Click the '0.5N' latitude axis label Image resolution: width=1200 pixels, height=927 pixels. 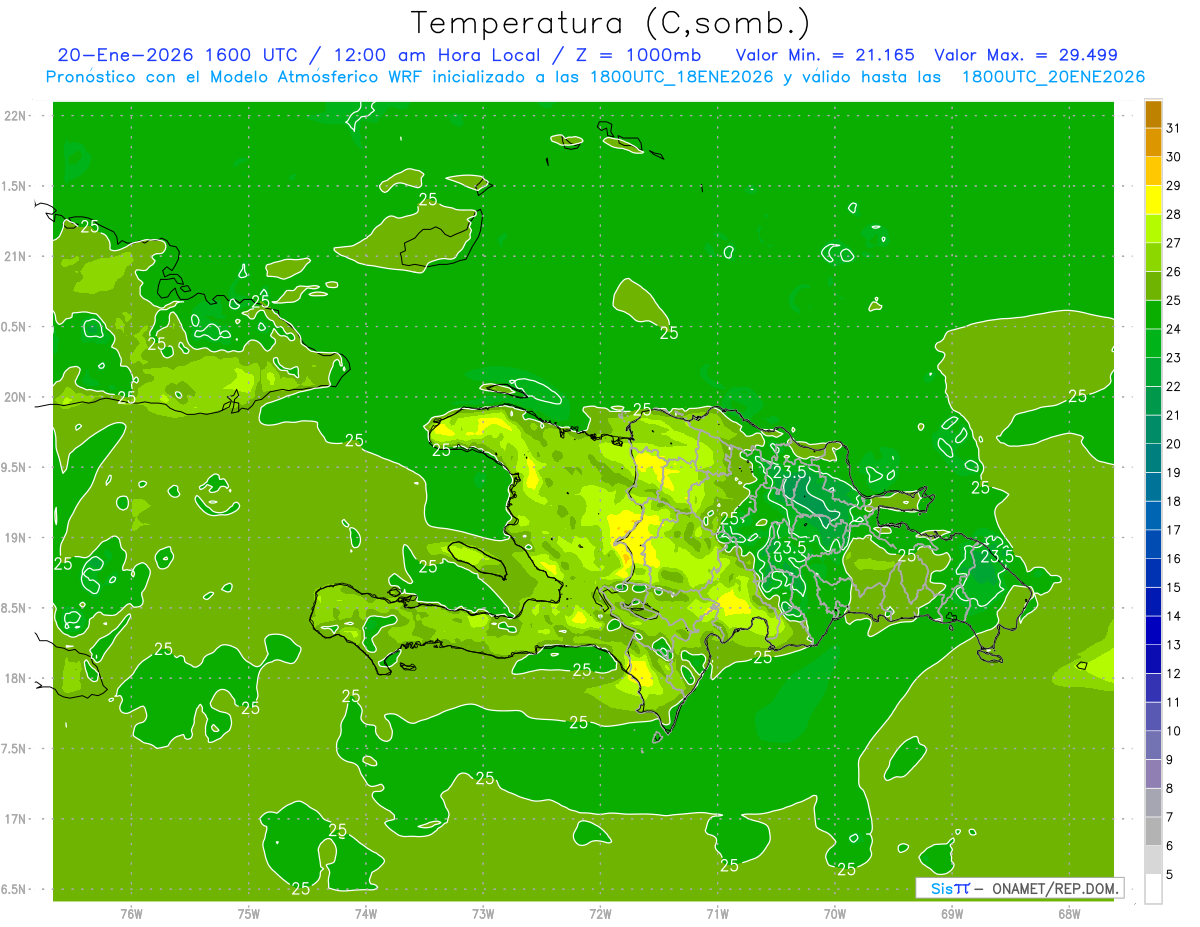pos(15,327)
